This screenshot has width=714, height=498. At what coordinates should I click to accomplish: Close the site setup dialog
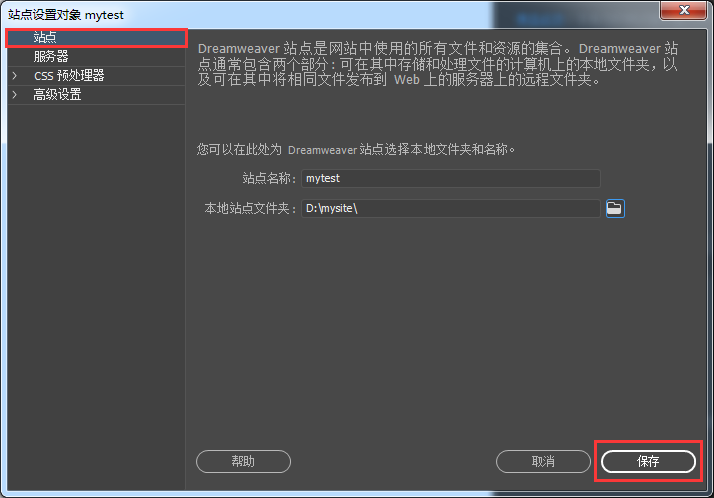[683, 10]
